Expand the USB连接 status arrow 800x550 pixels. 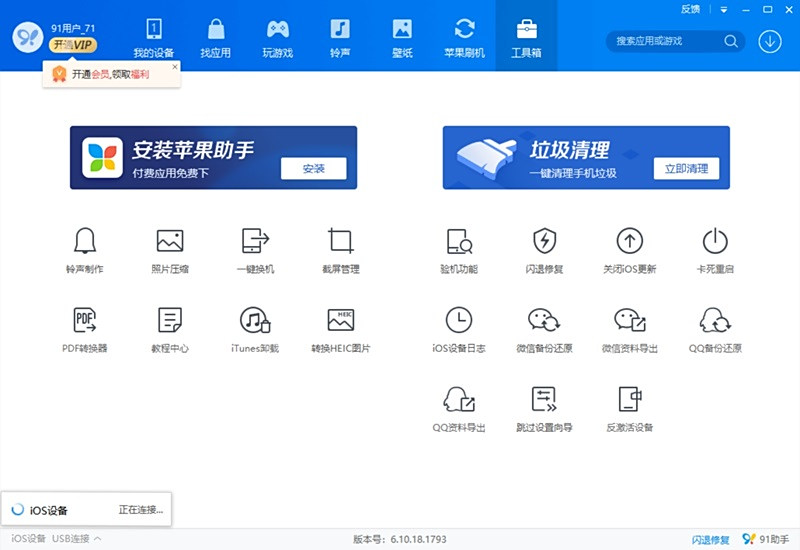coord(97,539)
